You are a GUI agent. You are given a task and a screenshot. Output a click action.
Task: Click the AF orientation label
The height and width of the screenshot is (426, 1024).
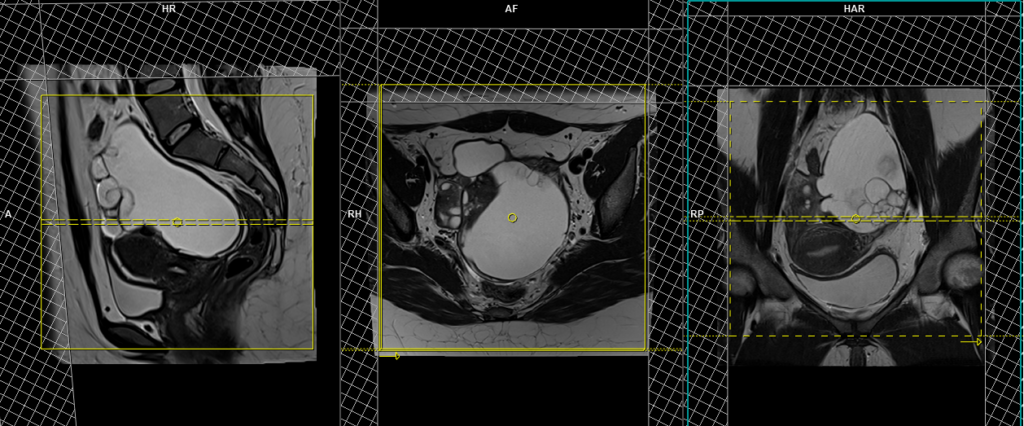pyautogui.click(x=513, y=9)
